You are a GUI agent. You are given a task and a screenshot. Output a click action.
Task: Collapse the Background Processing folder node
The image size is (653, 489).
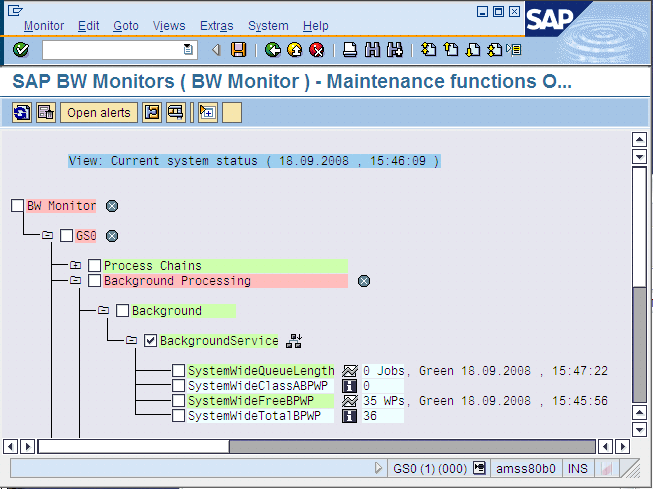pyautogui.click(x=75, y=281)
